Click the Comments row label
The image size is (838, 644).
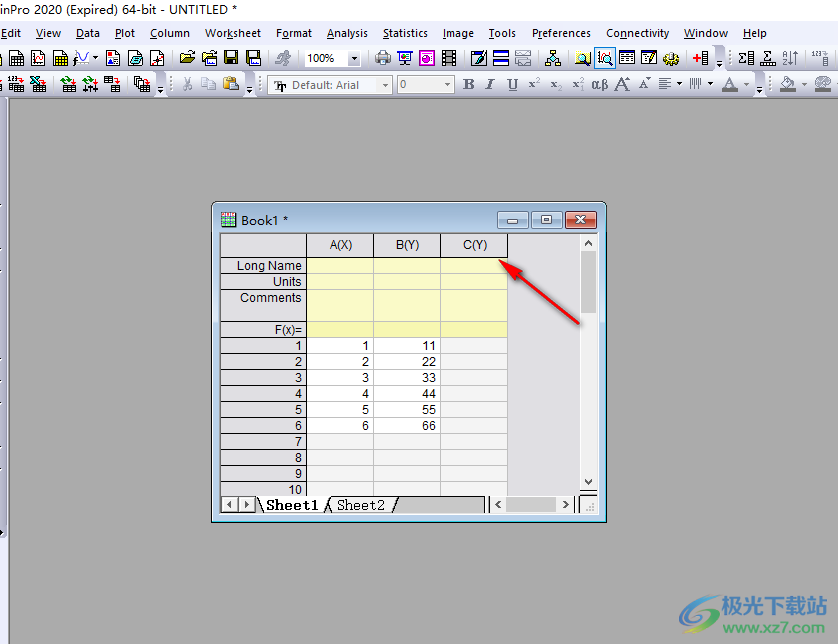point(263,306)
